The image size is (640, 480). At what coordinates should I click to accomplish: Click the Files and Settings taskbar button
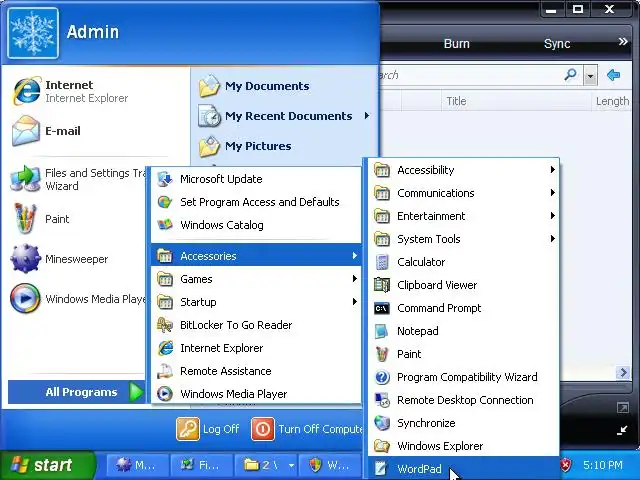pyautogui.click(x=202, y=465)
